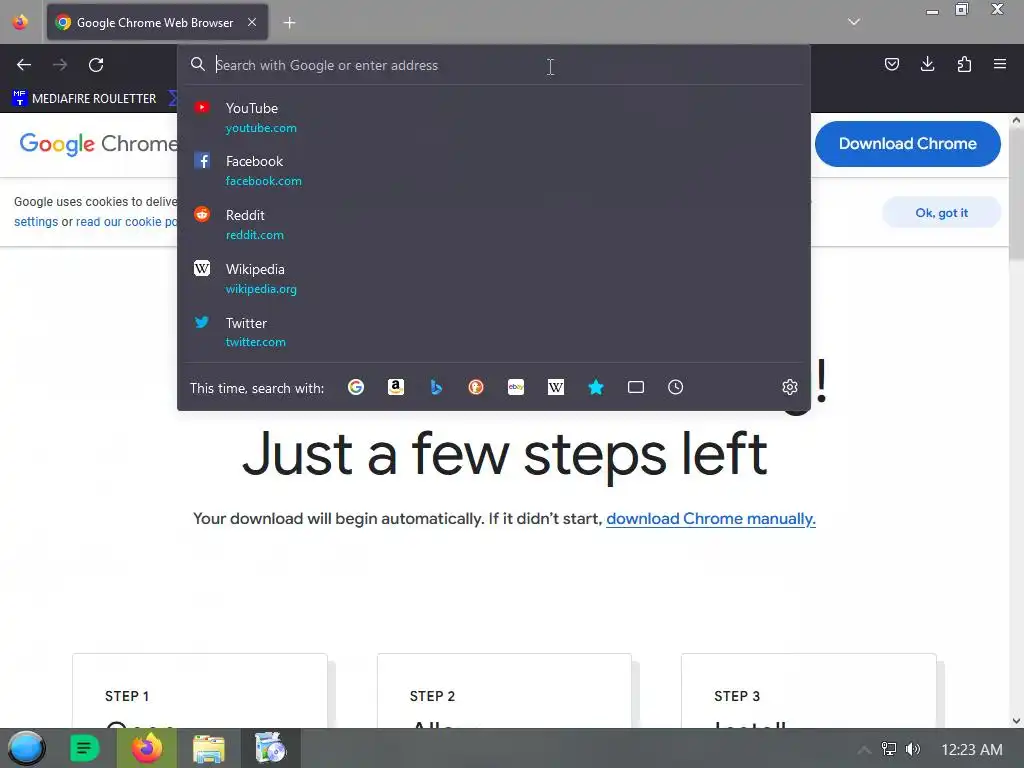The width and height of the screenshot is (1024, 768).
Task: Open the Firefox hamburger menu
Action: [1000, 64]
